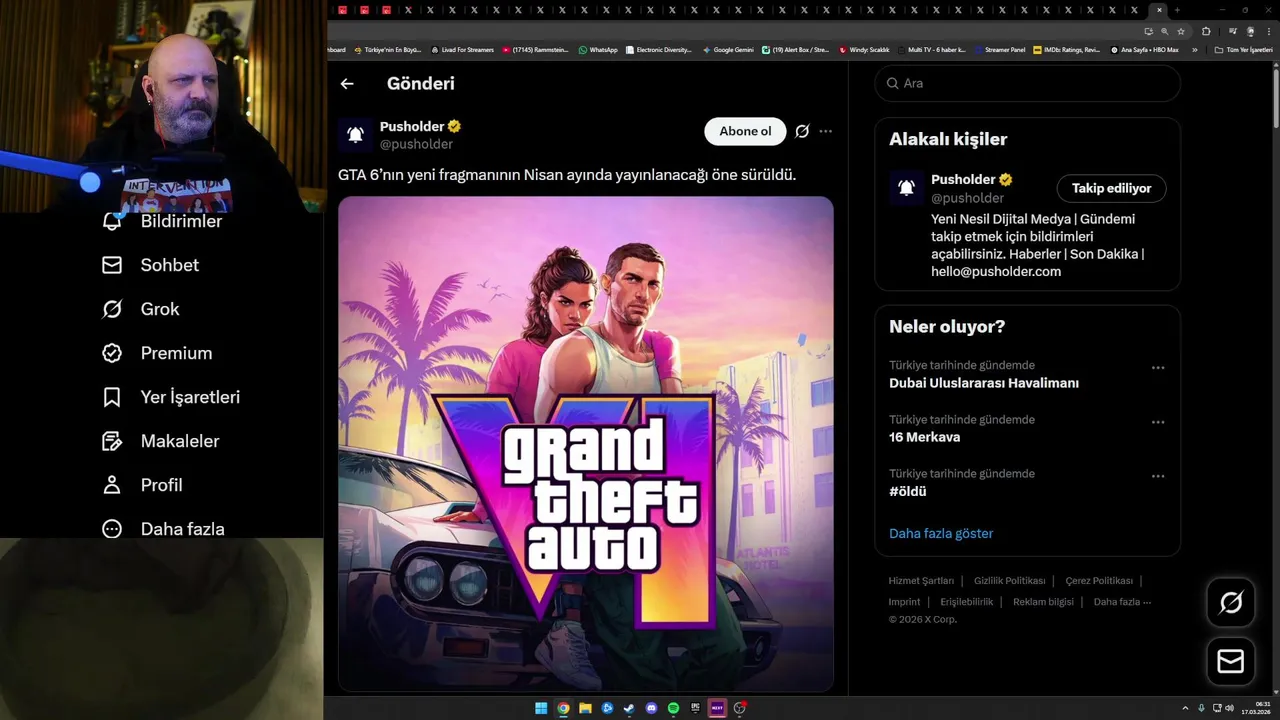Open the Pusholder name link in the post
The width and height of the screenshot is (1280, 720).
coord(412,126)
